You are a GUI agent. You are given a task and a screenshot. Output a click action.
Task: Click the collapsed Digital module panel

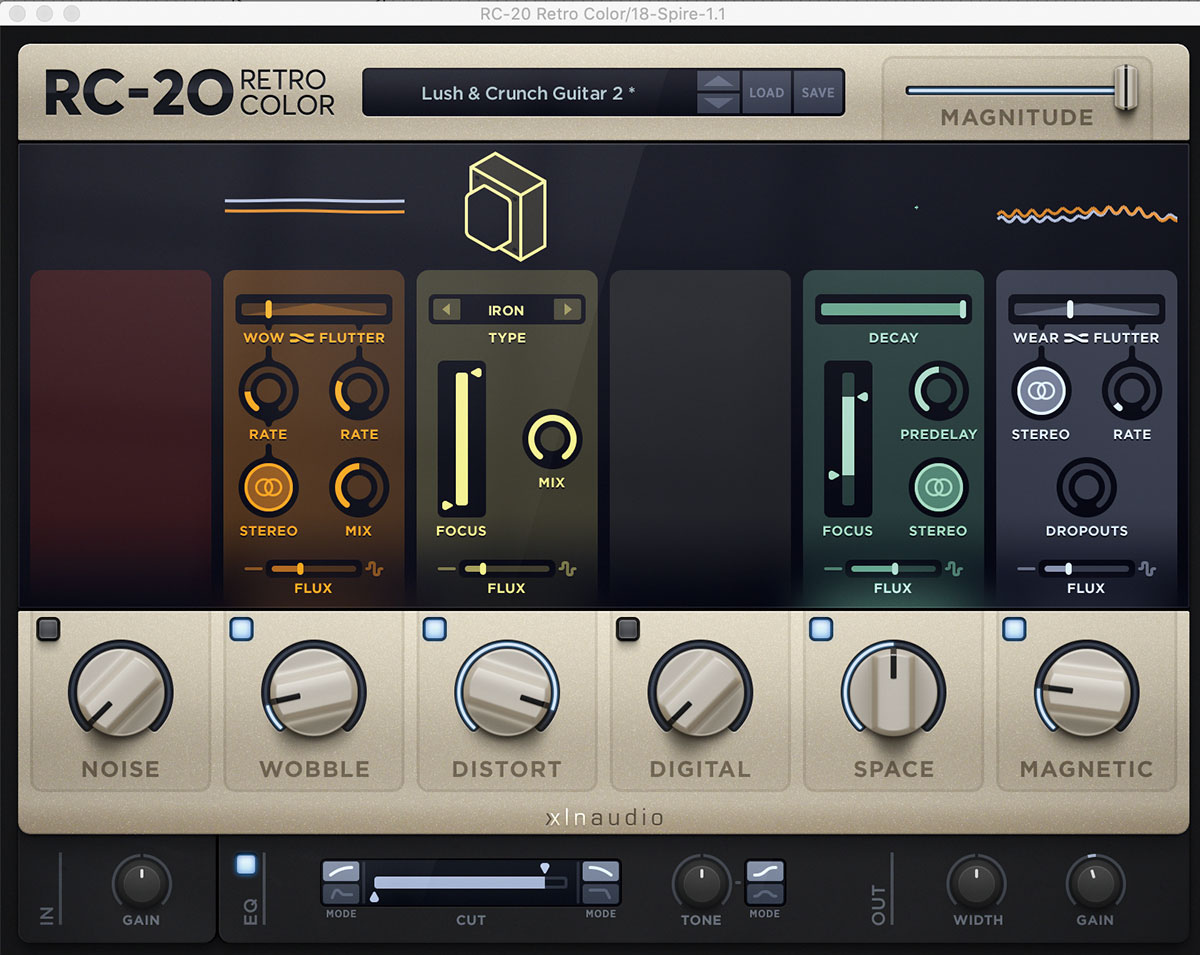pos(700,436)
